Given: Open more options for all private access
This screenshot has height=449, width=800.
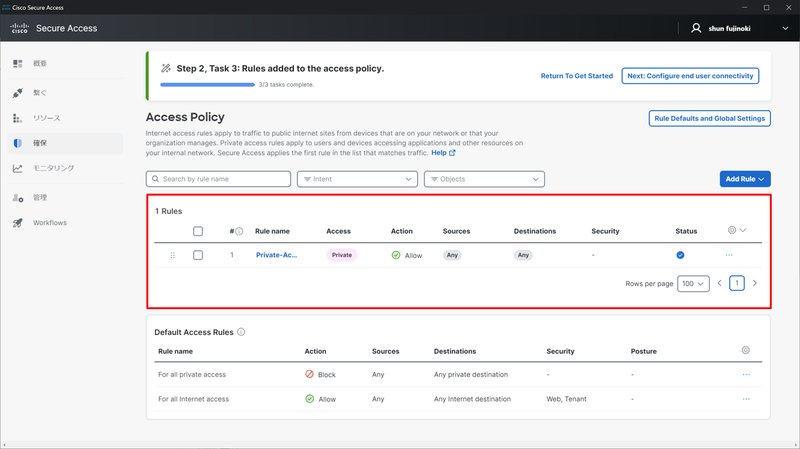Looking at the screenshot, I should tap(746, 375).
